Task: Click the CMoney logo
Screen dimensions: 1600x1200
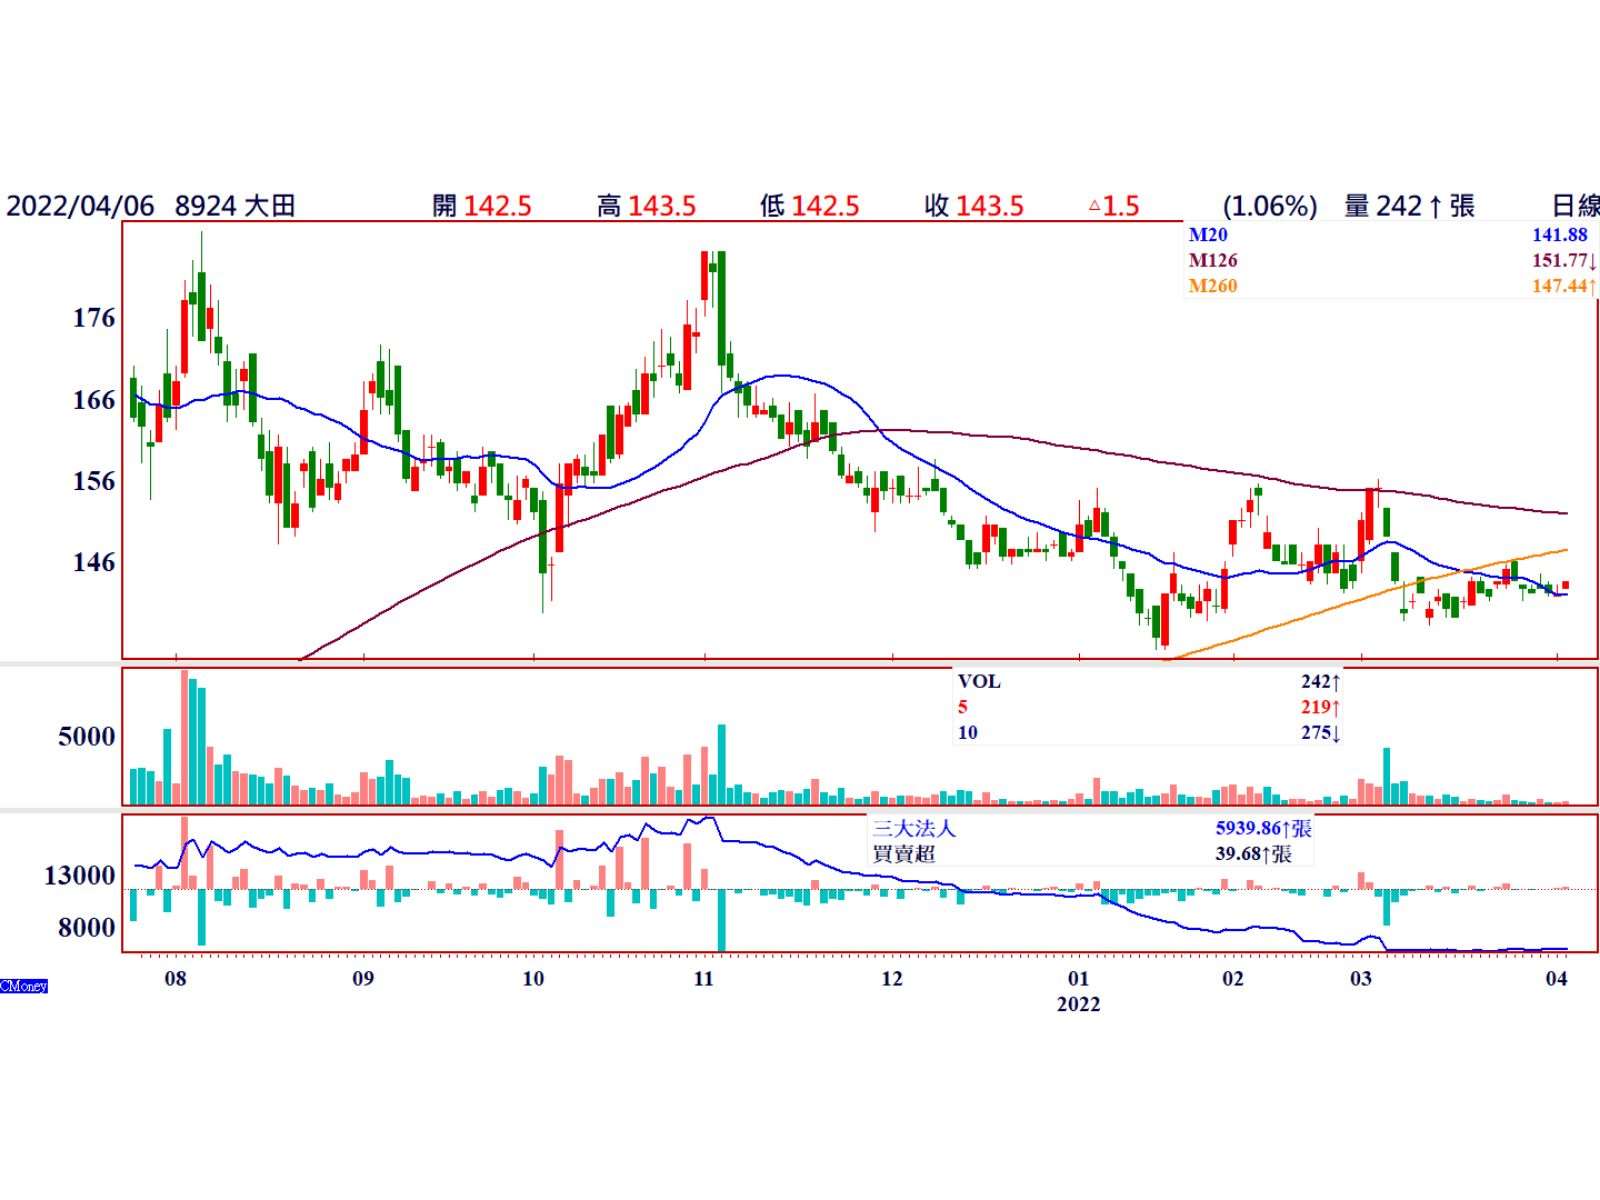Action: (24, 986)
